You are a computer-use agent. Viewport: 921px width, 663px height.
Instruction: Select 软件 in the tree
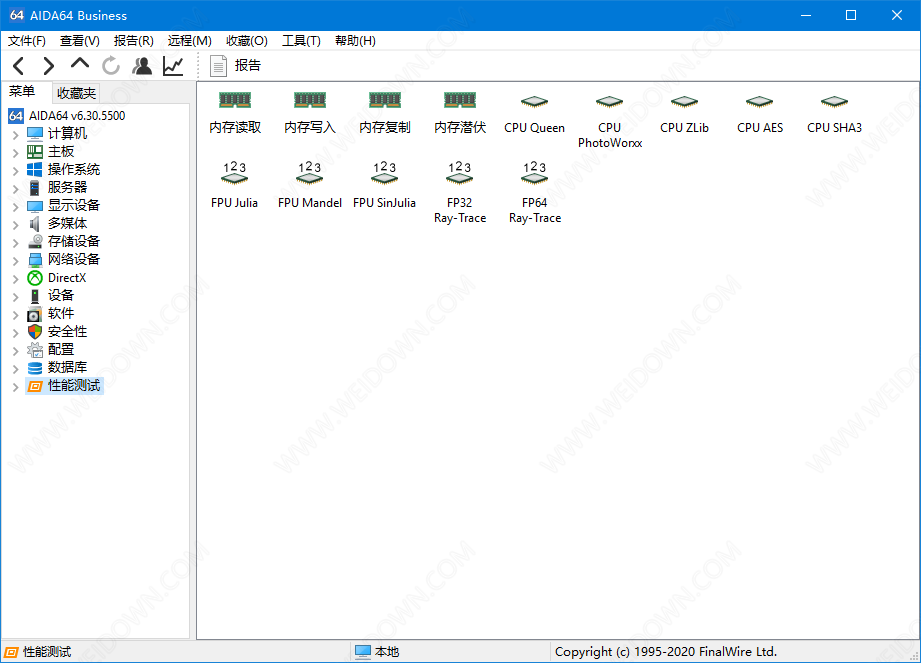coord(51,314)
